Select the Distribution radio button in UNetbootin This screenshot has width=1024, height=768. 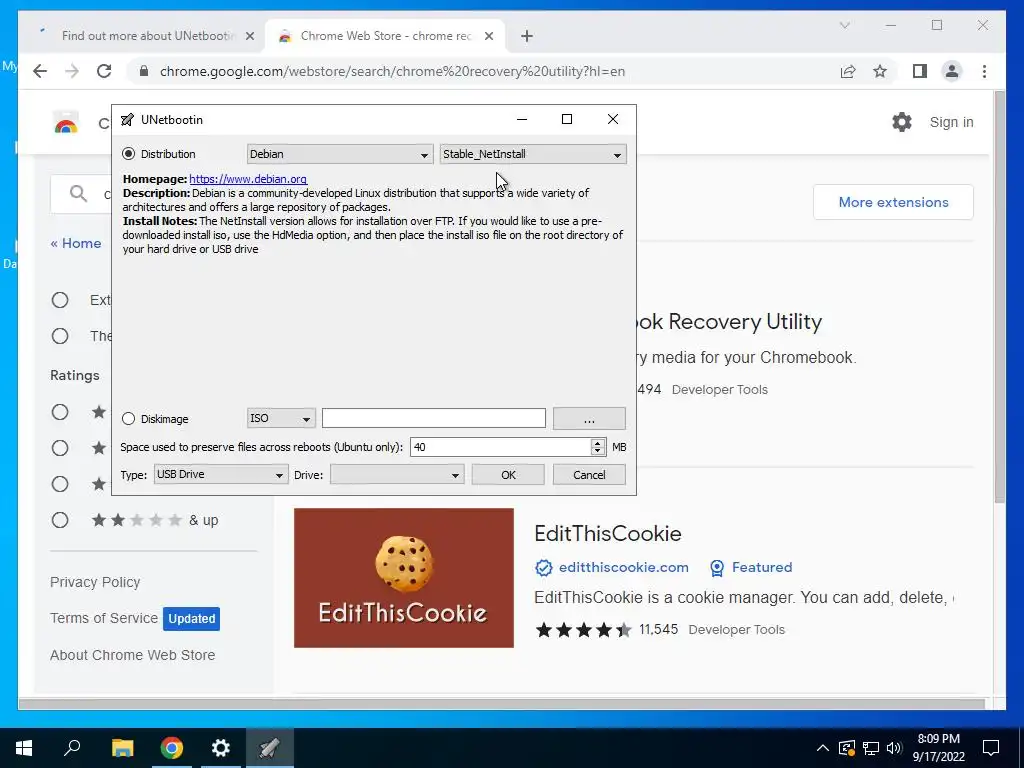[x=129, y=154]
